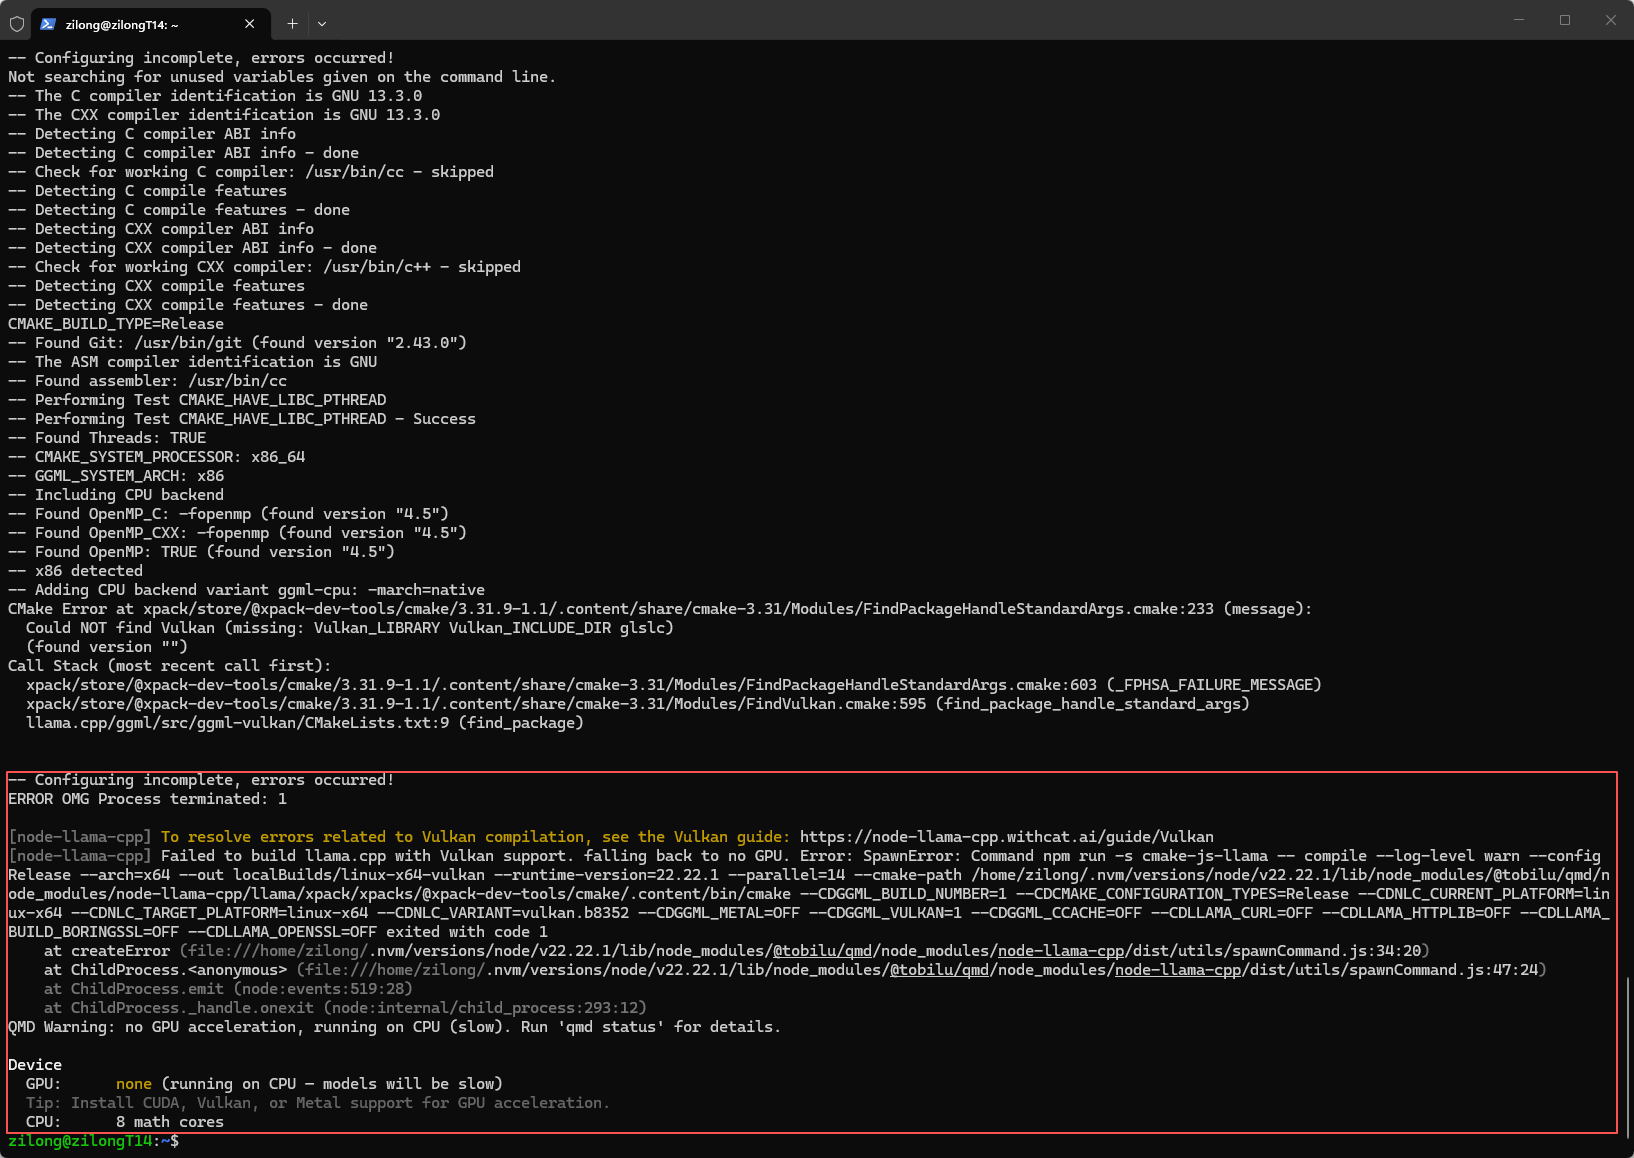Click node-llama-cpp link in ChildProcess.<anonymous> line
This screenshot has width=1634, height=1158.
[1178, 970]
